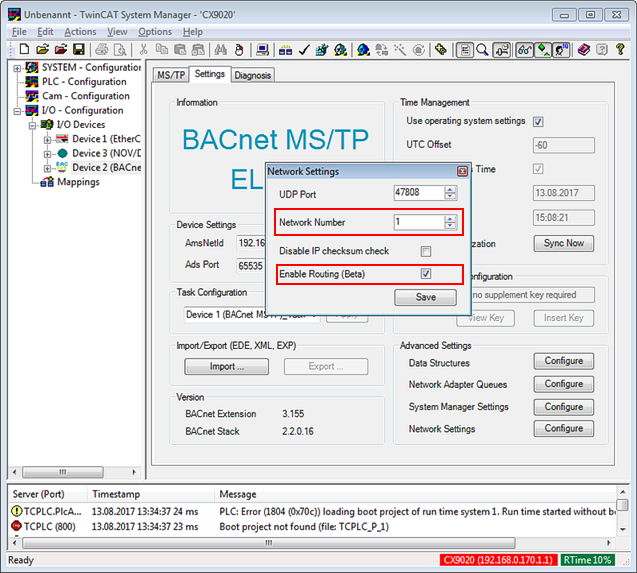Click the Sync Now button
The height and width of the screenshot is (573, 637).
[563, 243]
